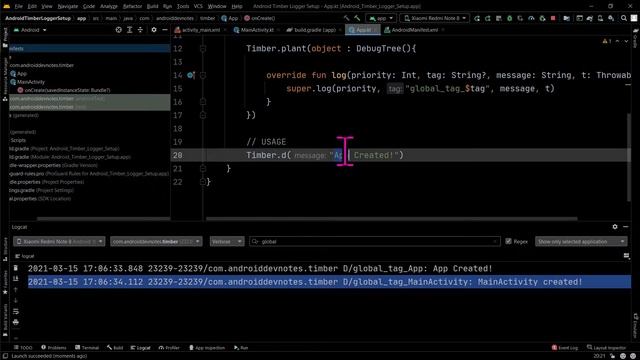
Task: Open the Build menu
Action: [152, 7]
